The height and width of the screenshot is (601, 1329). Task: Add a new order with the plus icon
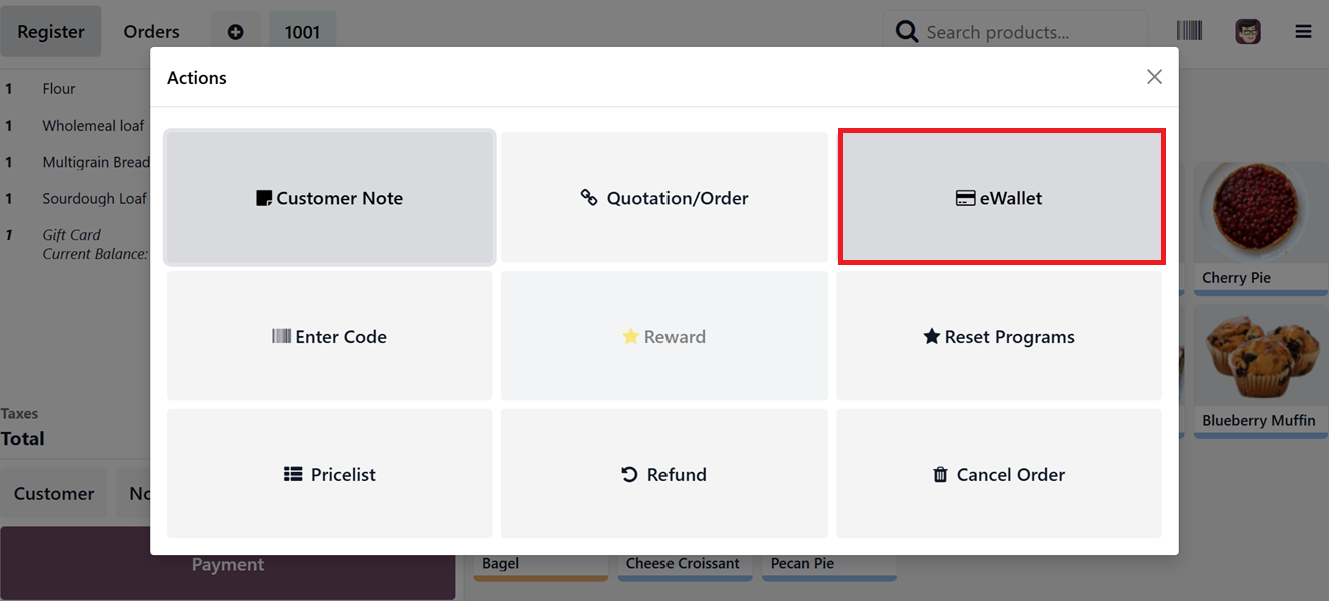(x=235, y=31)
